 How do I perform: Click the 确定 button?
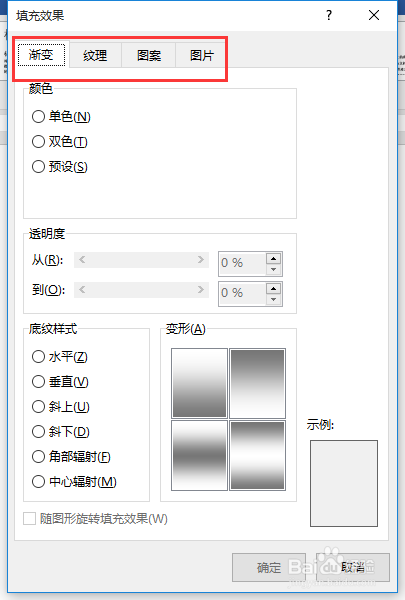(x=269, y=567)
